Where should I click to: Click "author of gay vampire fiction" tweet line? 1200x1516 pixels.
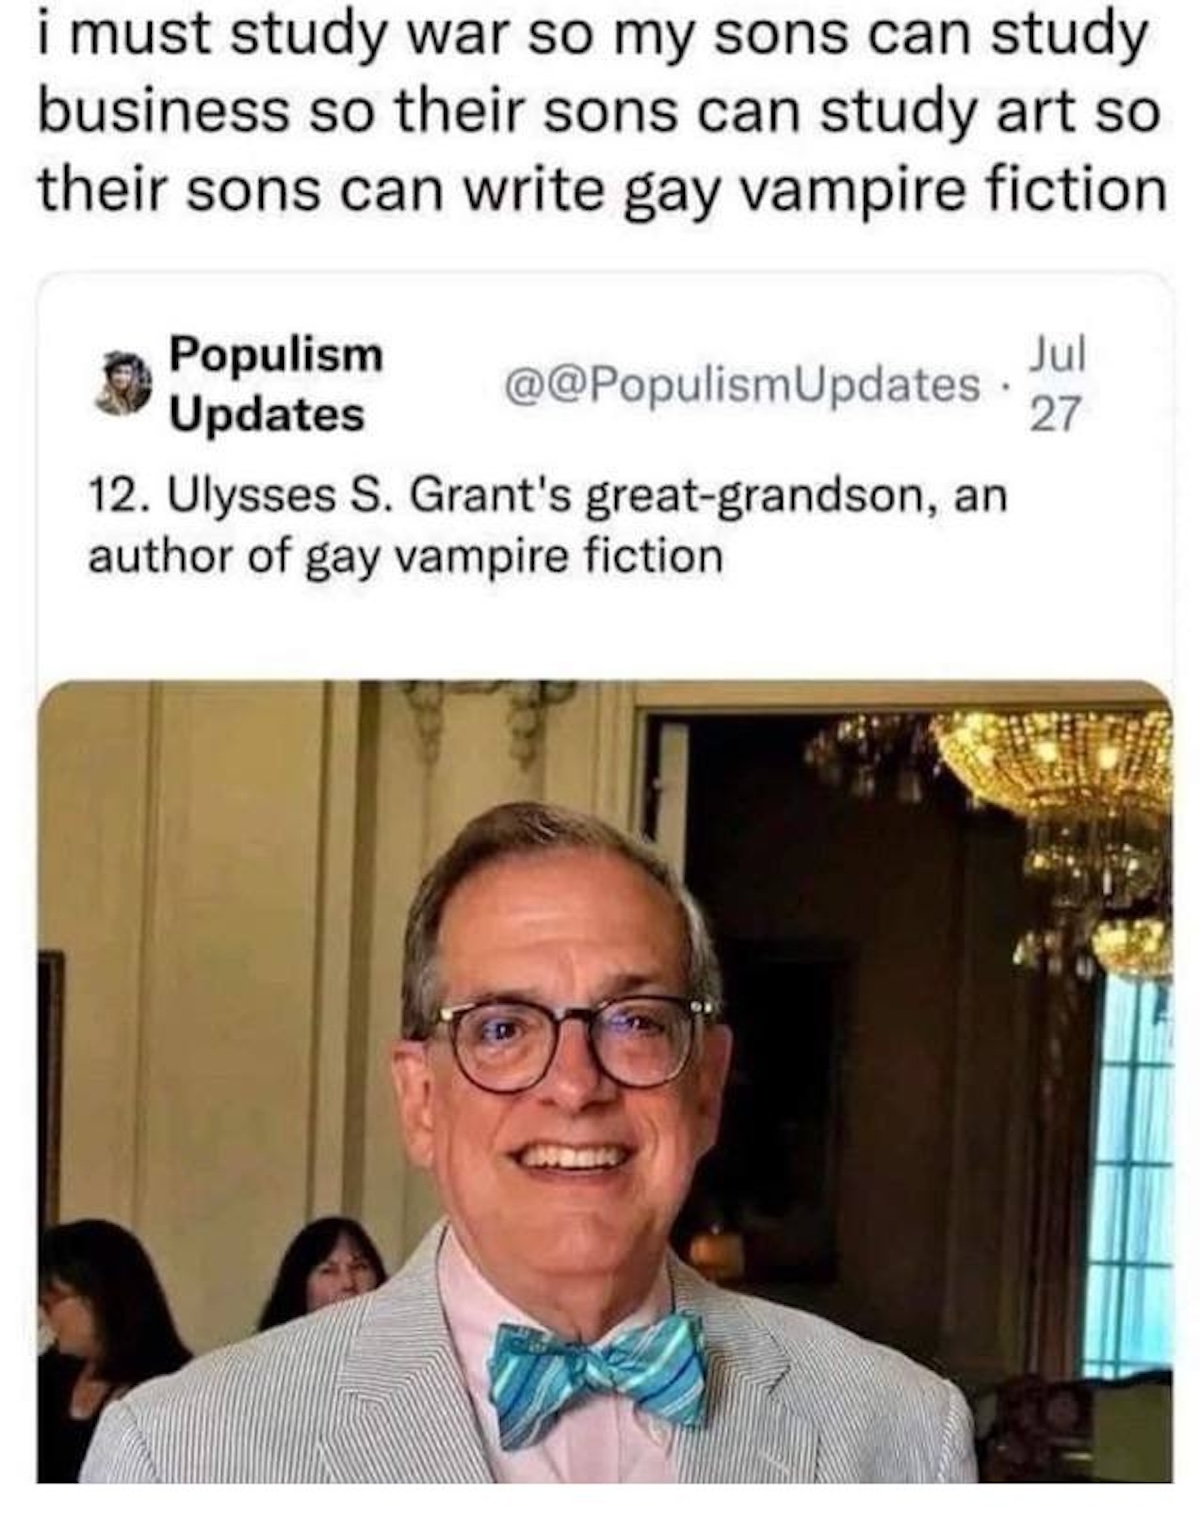[x=405, y=557]
